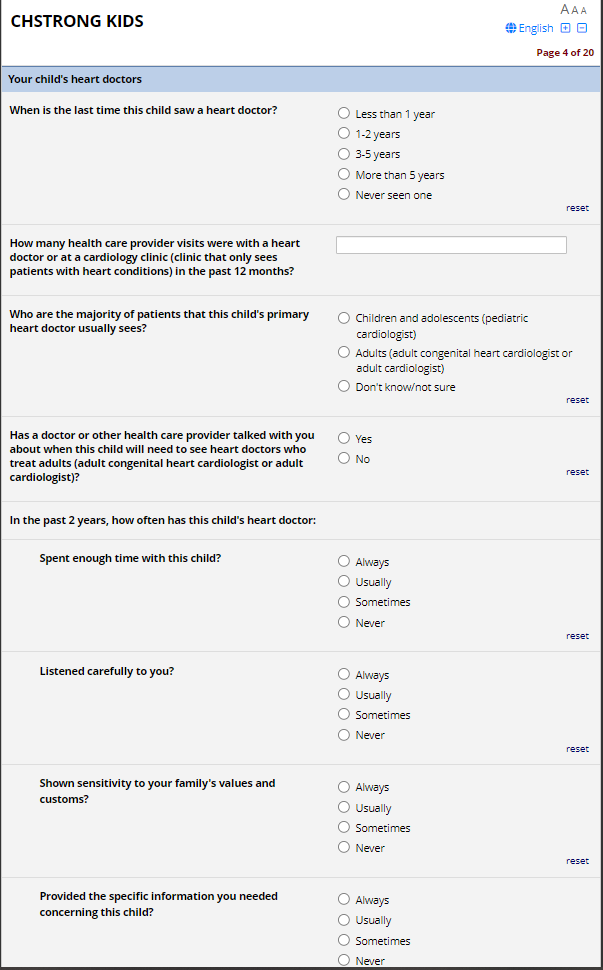Viewport: 603px width, 970px height.
Task: Reset the last heart doctor visit answer
Action: point(577,208)
